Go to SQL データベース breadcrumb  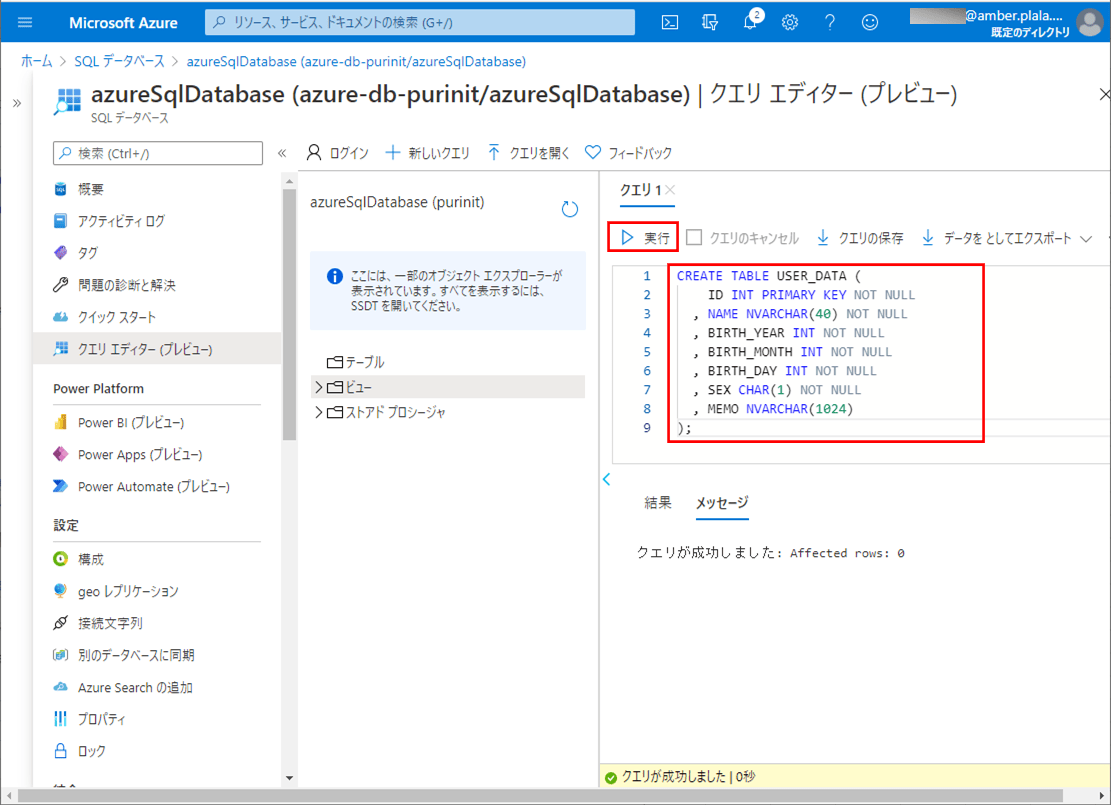(119, 62)
